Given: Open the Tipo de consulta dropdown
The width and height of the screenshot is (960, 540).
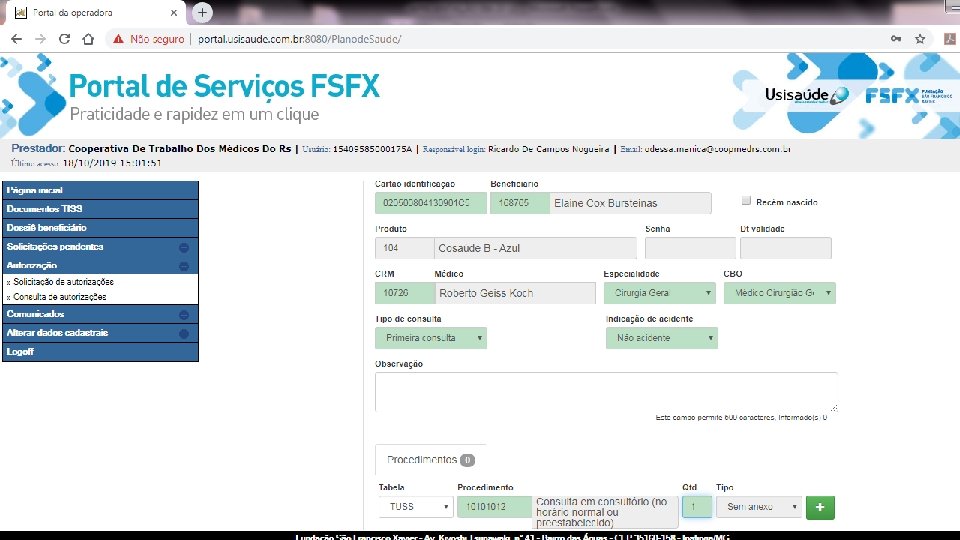Looking at the screenshot, I should 430,338.
